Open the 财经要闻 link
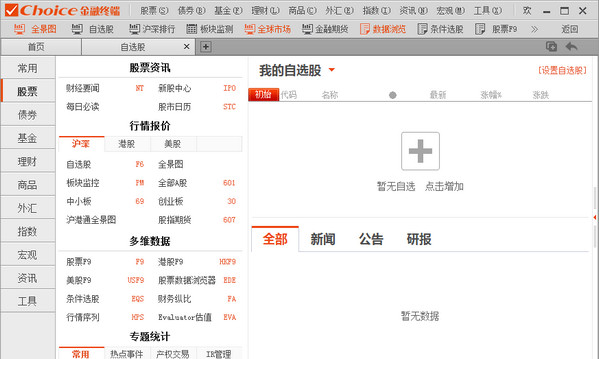599x373 pixels. [83, 88]
